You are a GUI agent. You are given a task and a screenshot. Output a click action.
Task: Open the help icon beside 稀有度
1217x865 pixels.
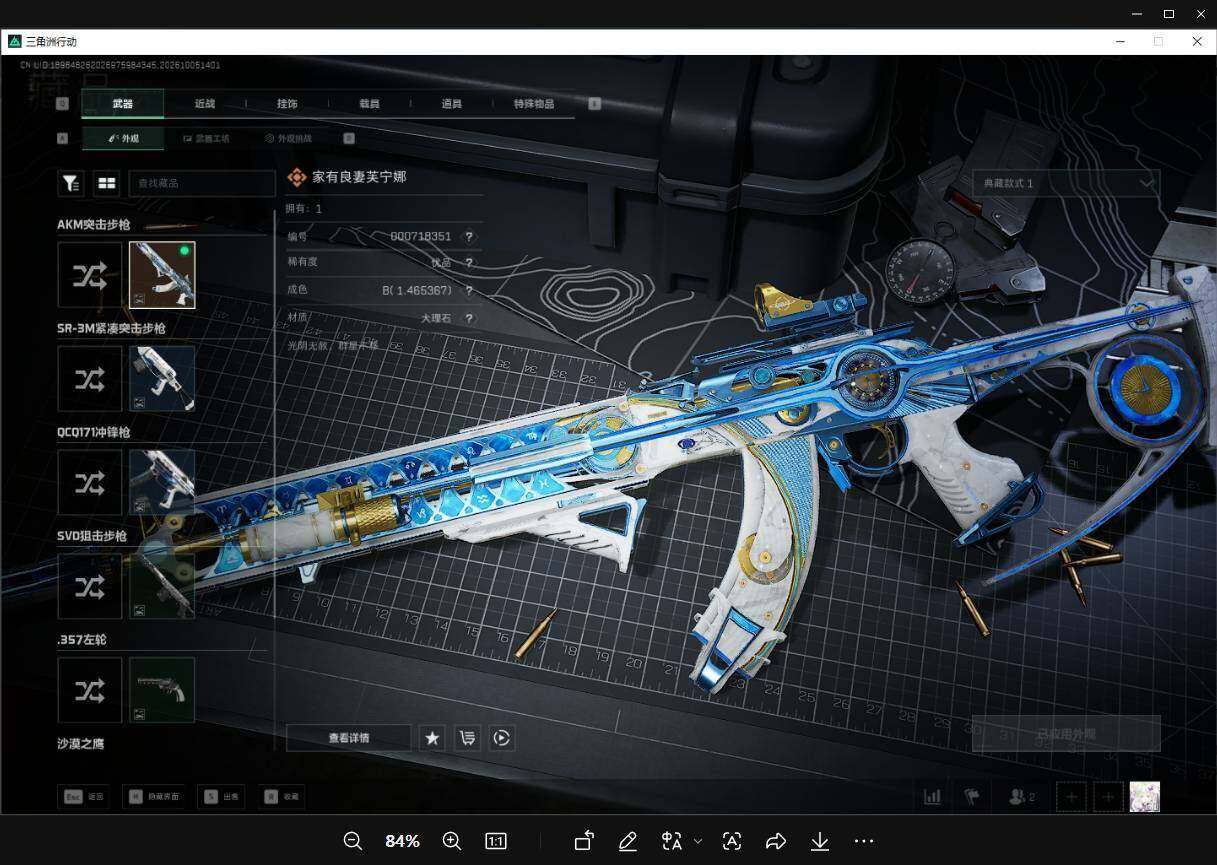point(468,263)
